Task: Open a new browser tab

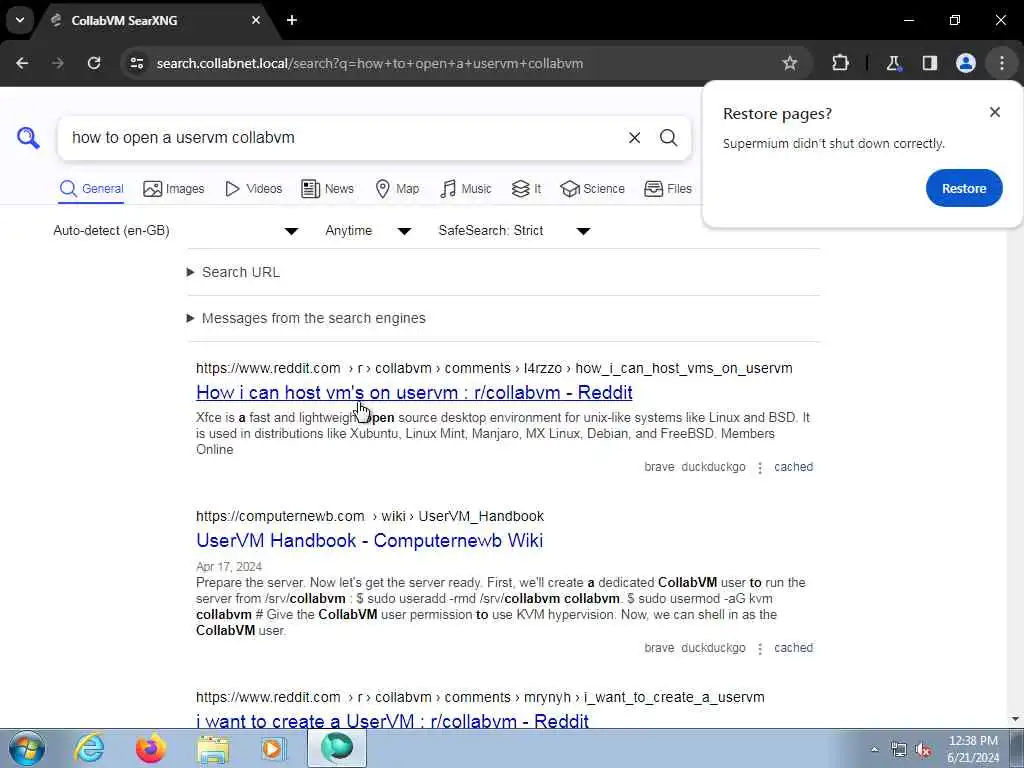Action: coord(292,20)
